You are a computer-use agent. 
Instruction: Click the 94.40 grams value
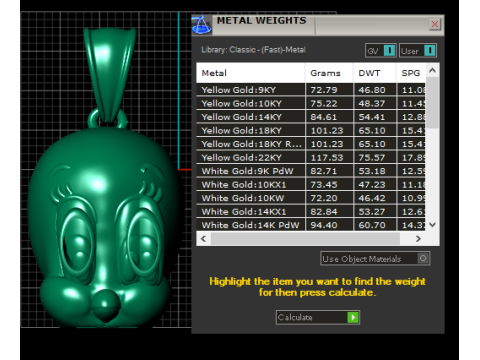324,225
